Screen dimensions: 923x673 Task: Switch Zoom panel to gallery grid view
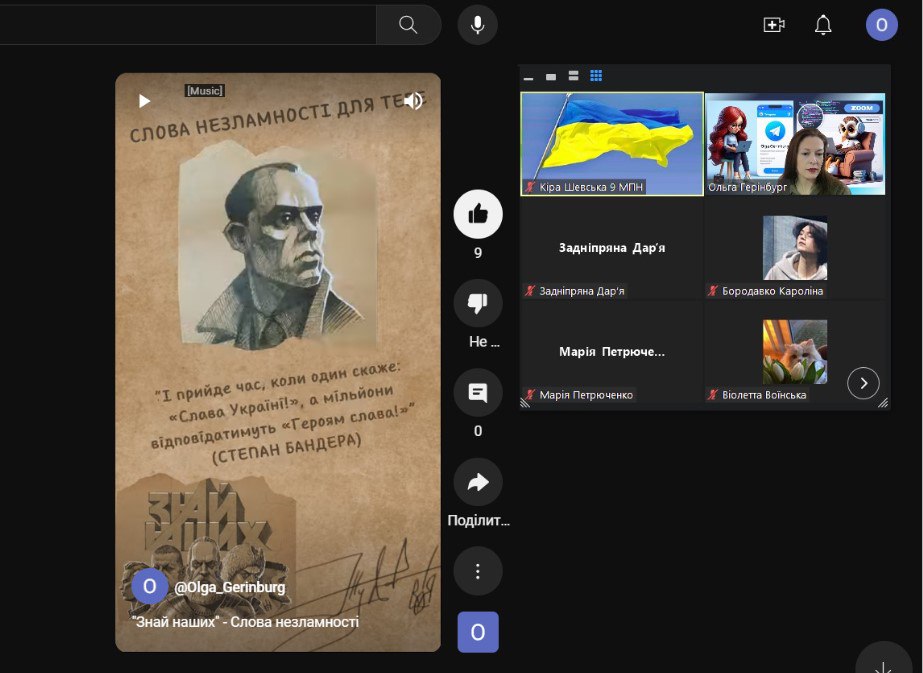[x=596, y=76]
